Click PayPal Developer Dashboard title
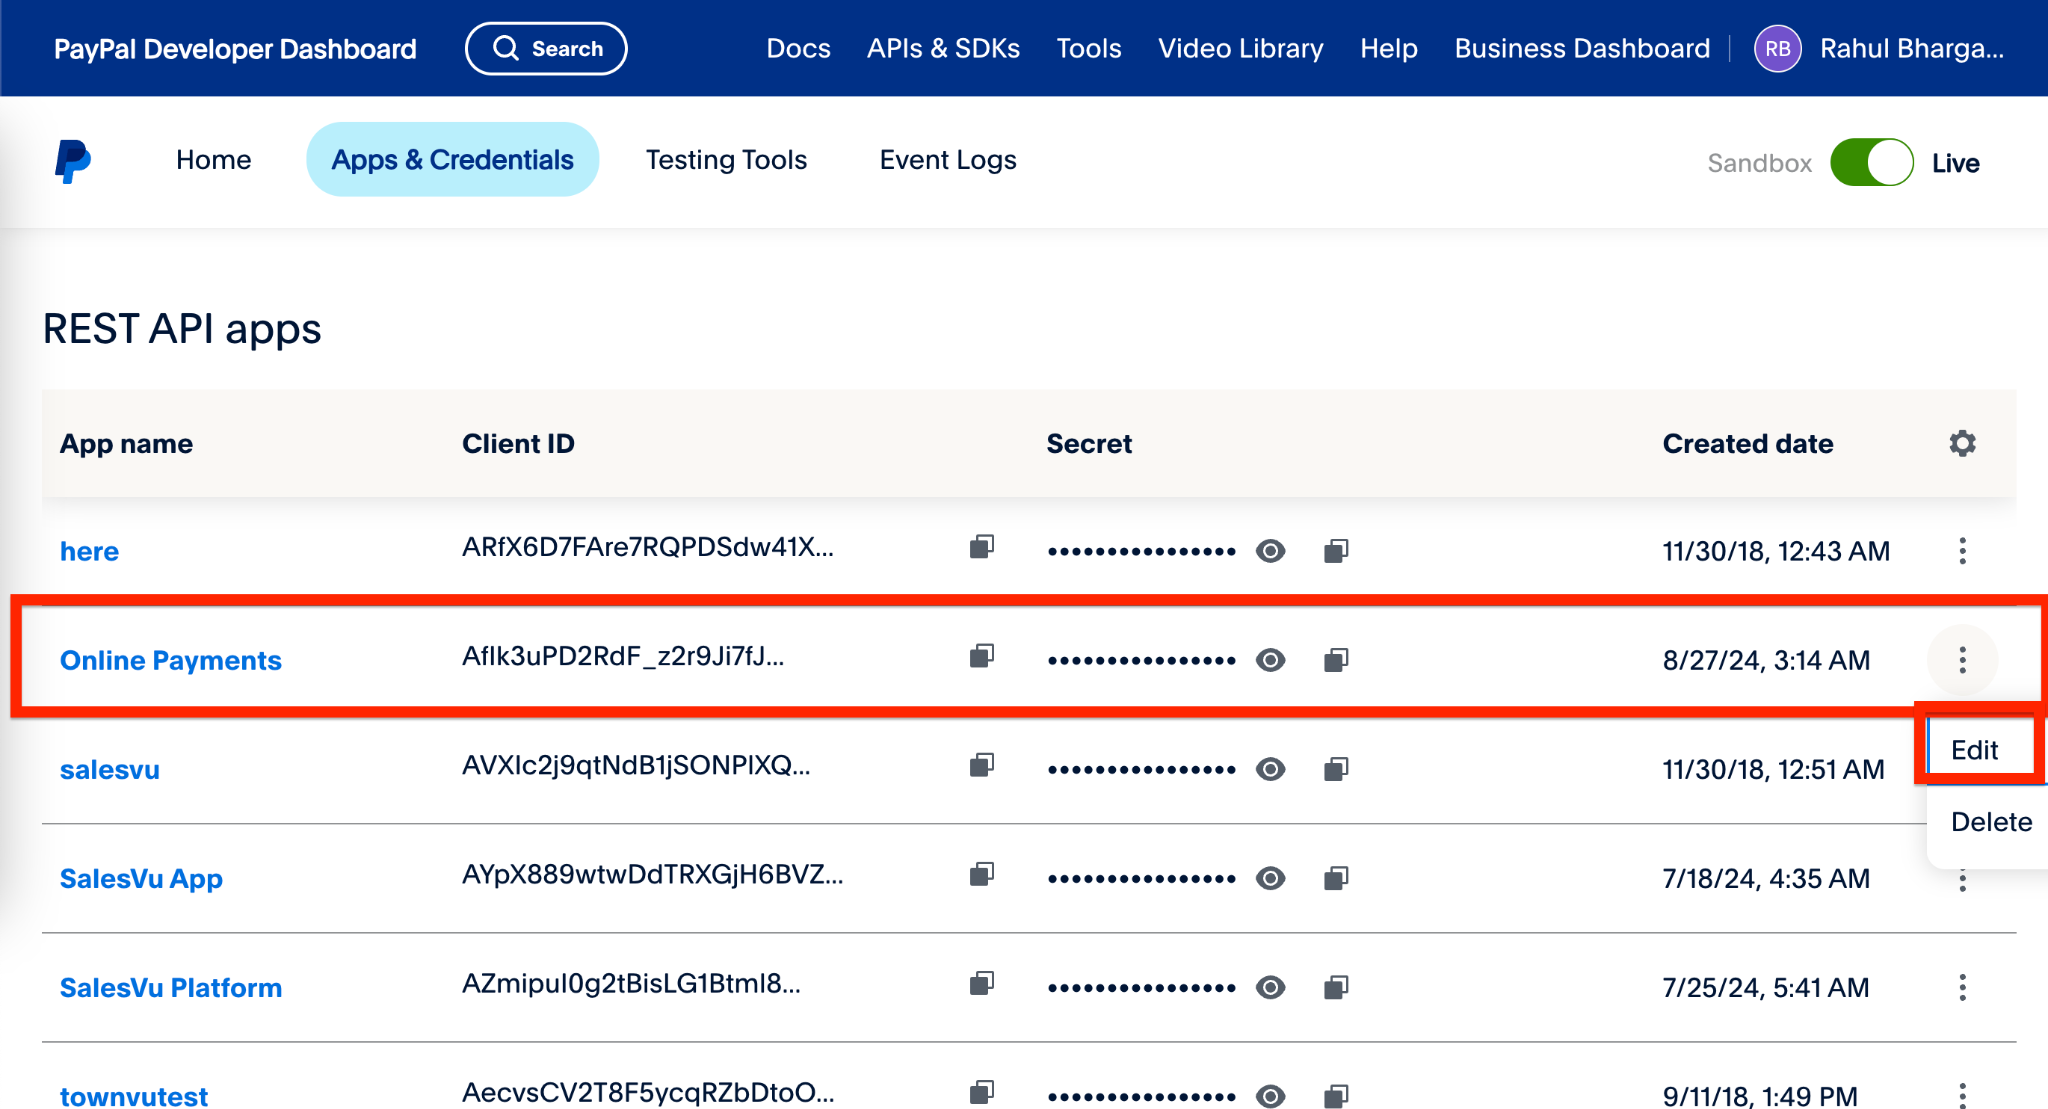This screenshot has width=2048, height=1109. coord(235,49)
